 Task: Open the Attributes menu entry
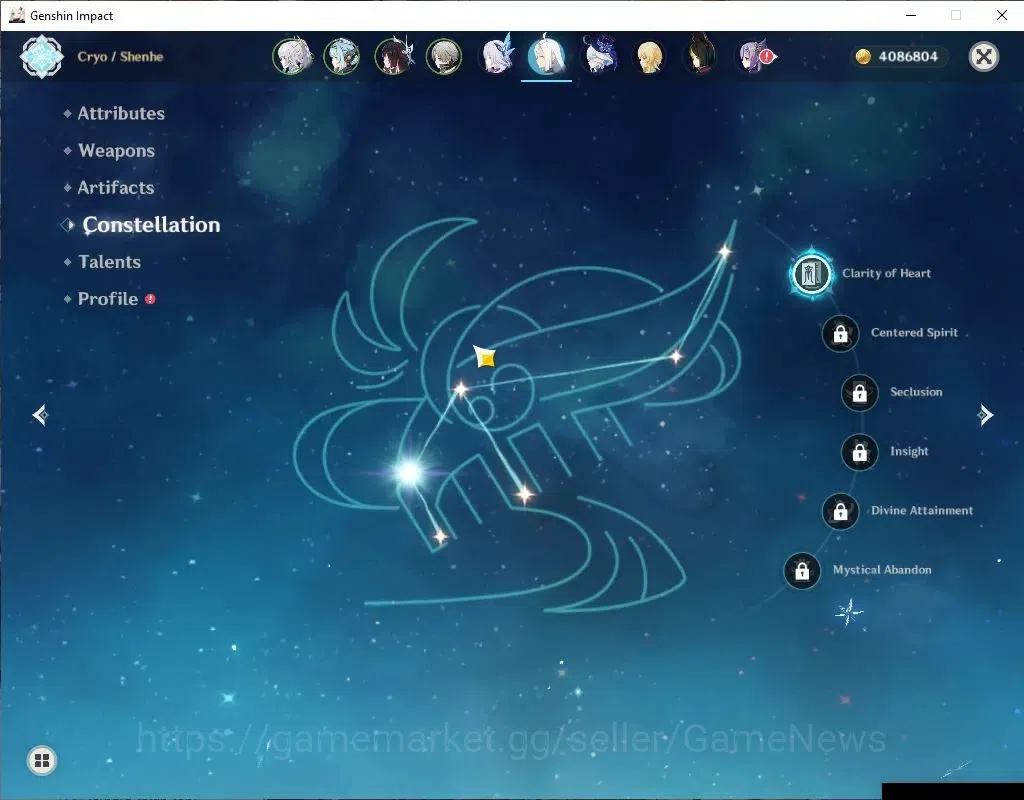pos(121,114)
